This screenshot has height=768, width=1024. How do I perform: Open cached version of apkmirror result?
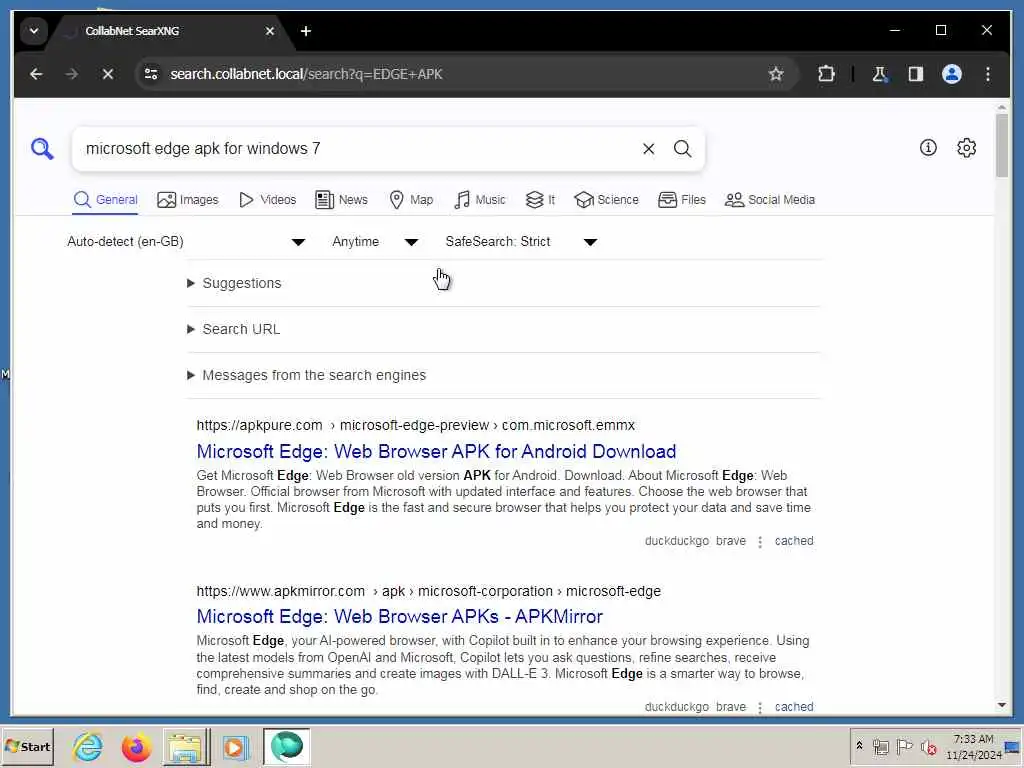coord(794,707)
